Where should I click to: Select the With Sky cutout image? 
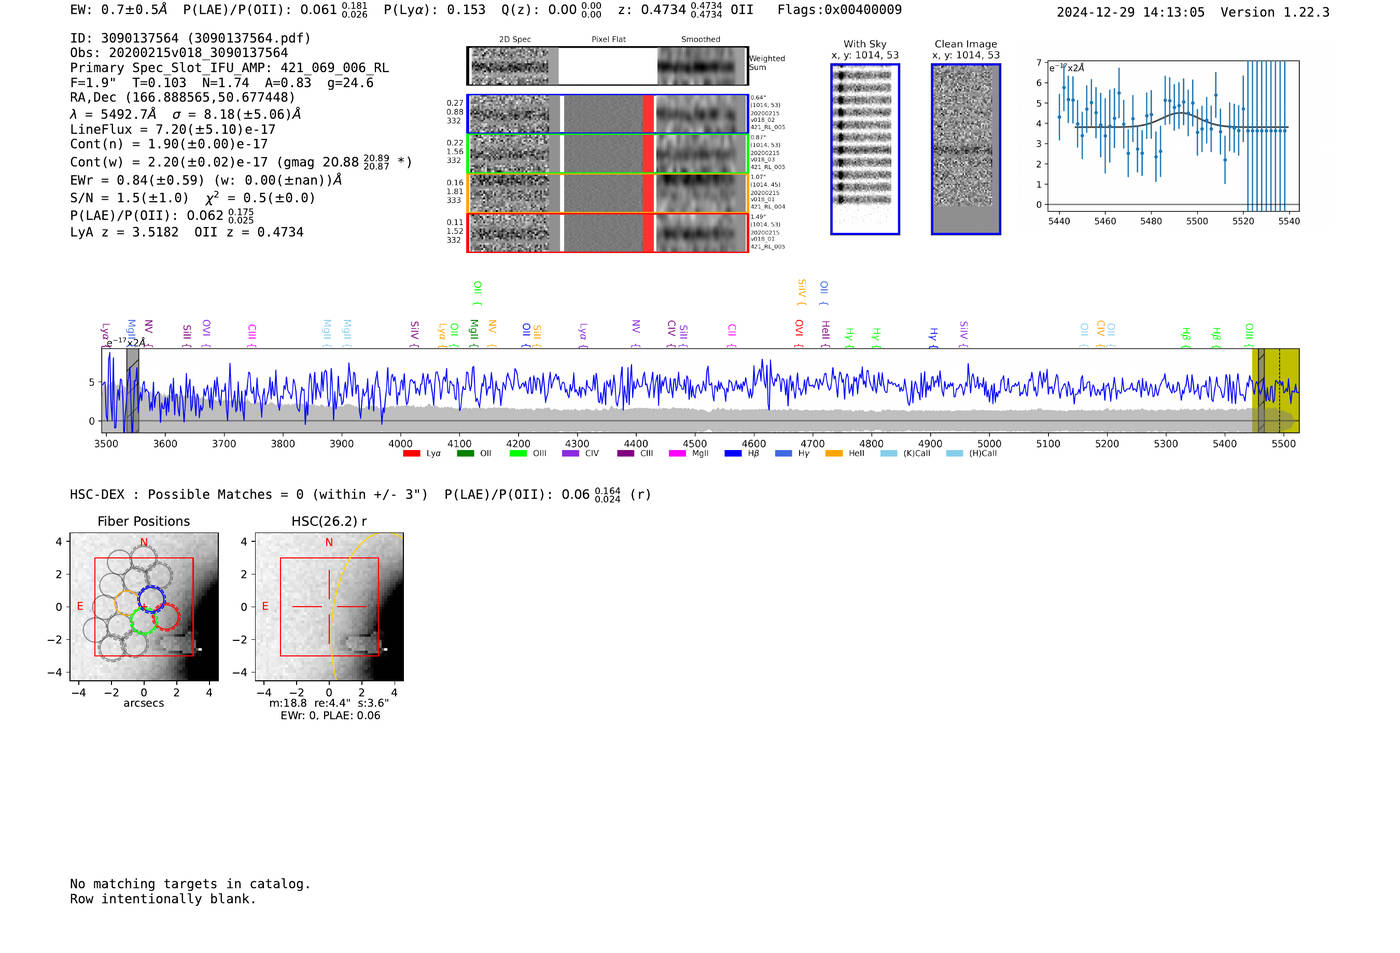coord(865,149)
